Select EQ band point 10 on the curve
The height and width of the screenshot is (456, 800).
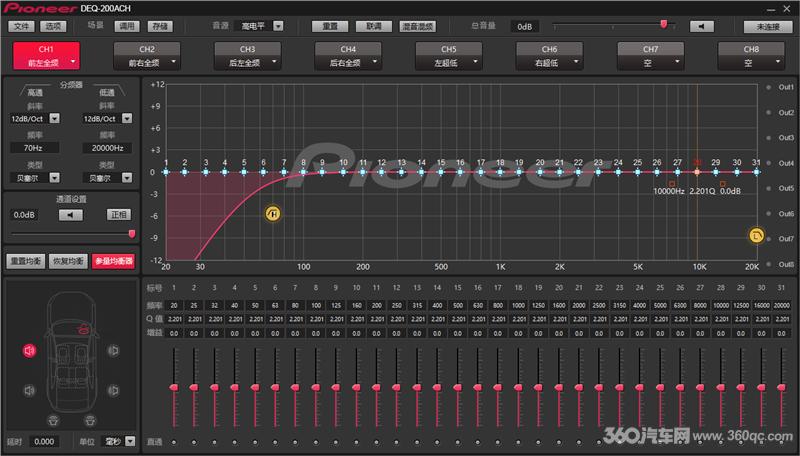pos(343,172)
